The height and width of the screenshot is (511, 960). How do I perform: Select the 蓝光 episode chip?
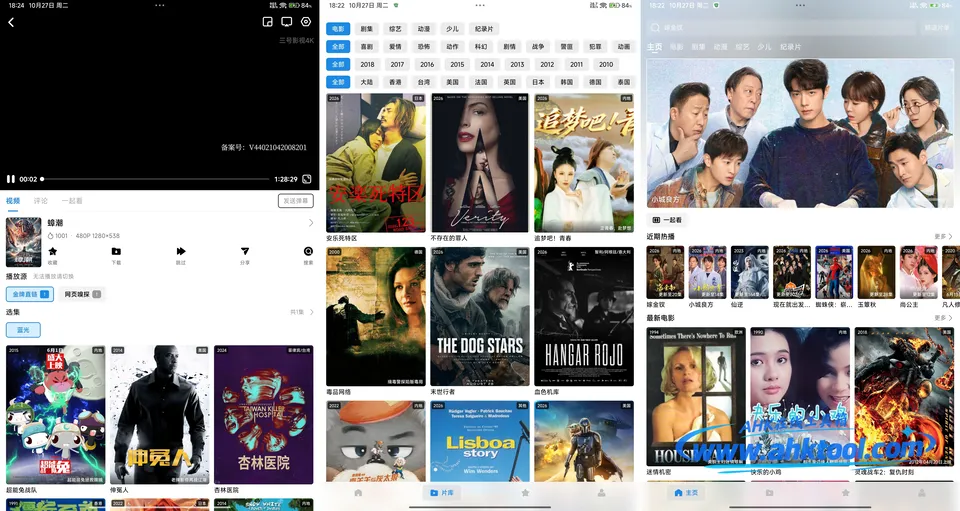click(23, 330)
